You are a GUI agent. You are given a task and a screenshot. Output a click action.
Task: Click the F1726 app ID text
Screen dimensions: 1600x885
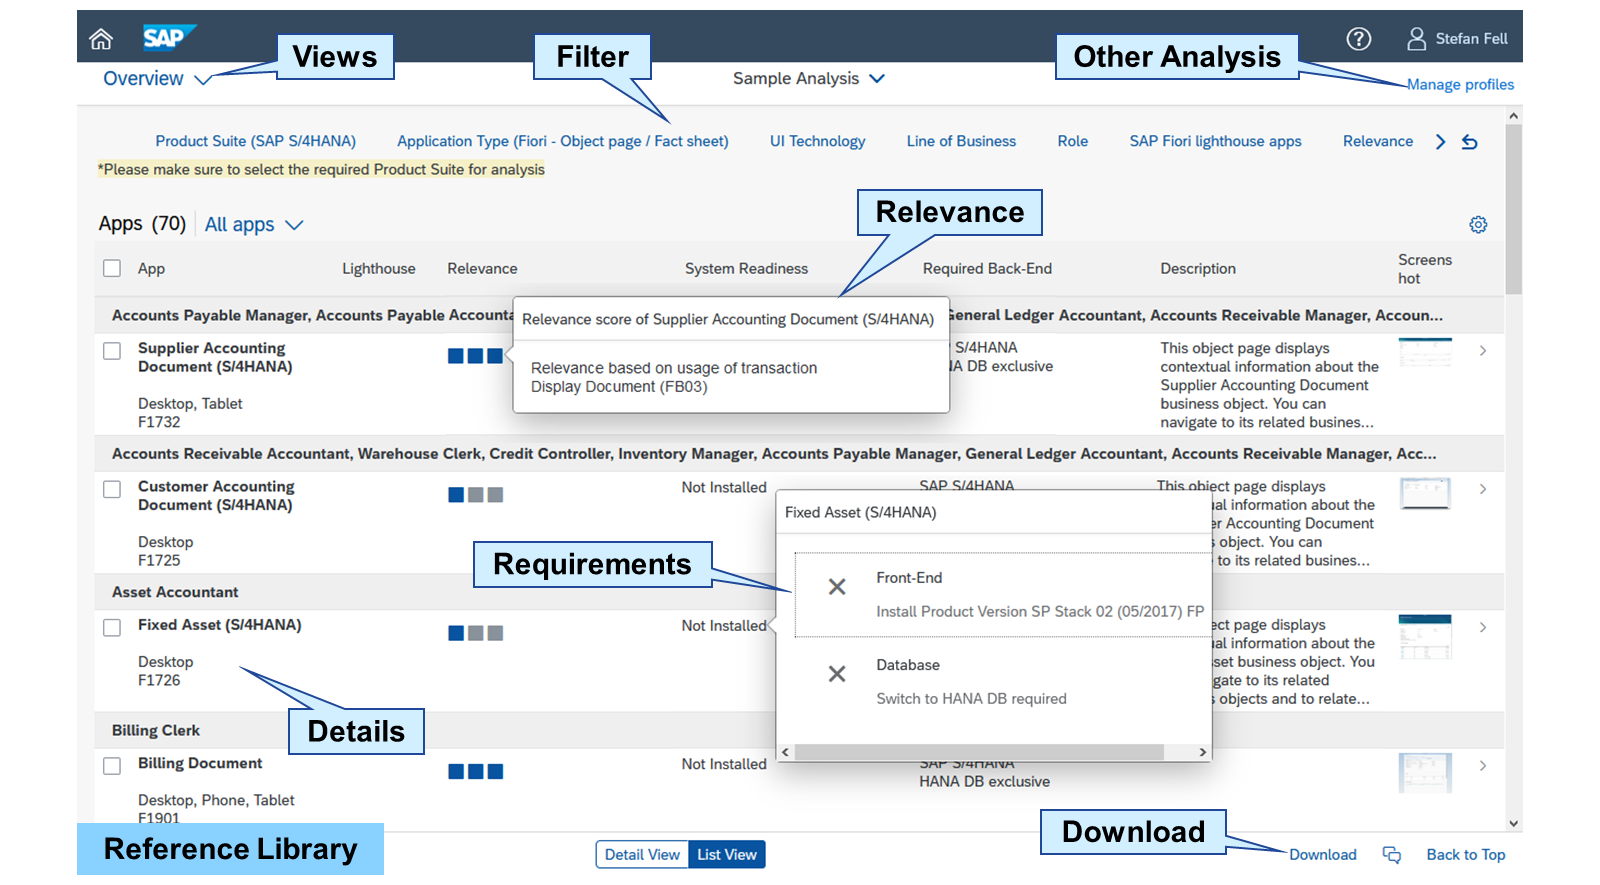click(x=159, y=681)
